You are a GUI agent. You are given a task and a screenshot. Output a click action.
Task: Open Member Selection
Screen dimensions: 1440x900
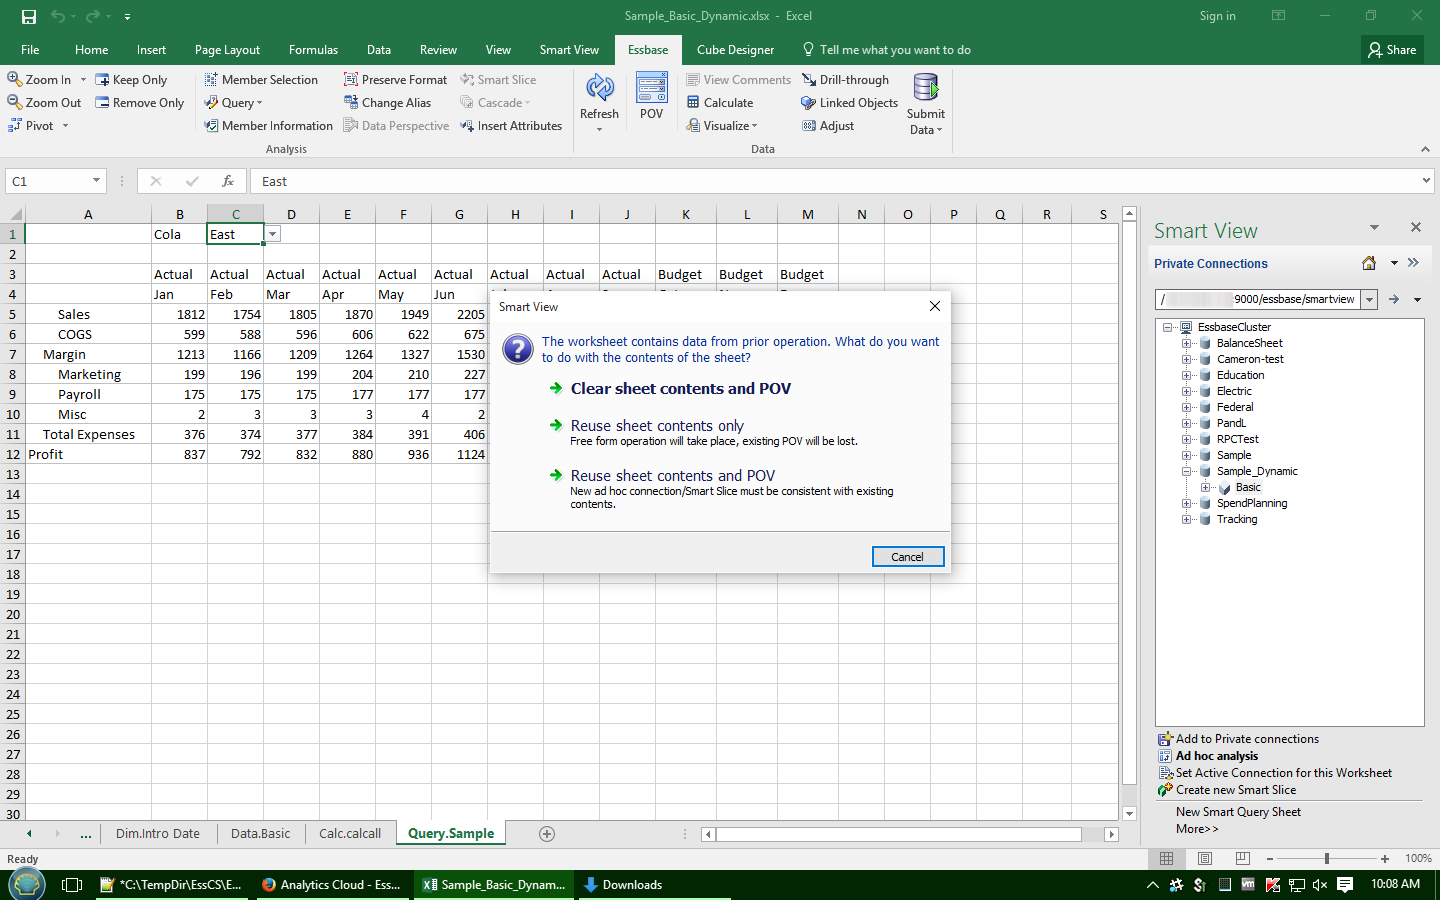pyautogui.click(x=261, y=80)
